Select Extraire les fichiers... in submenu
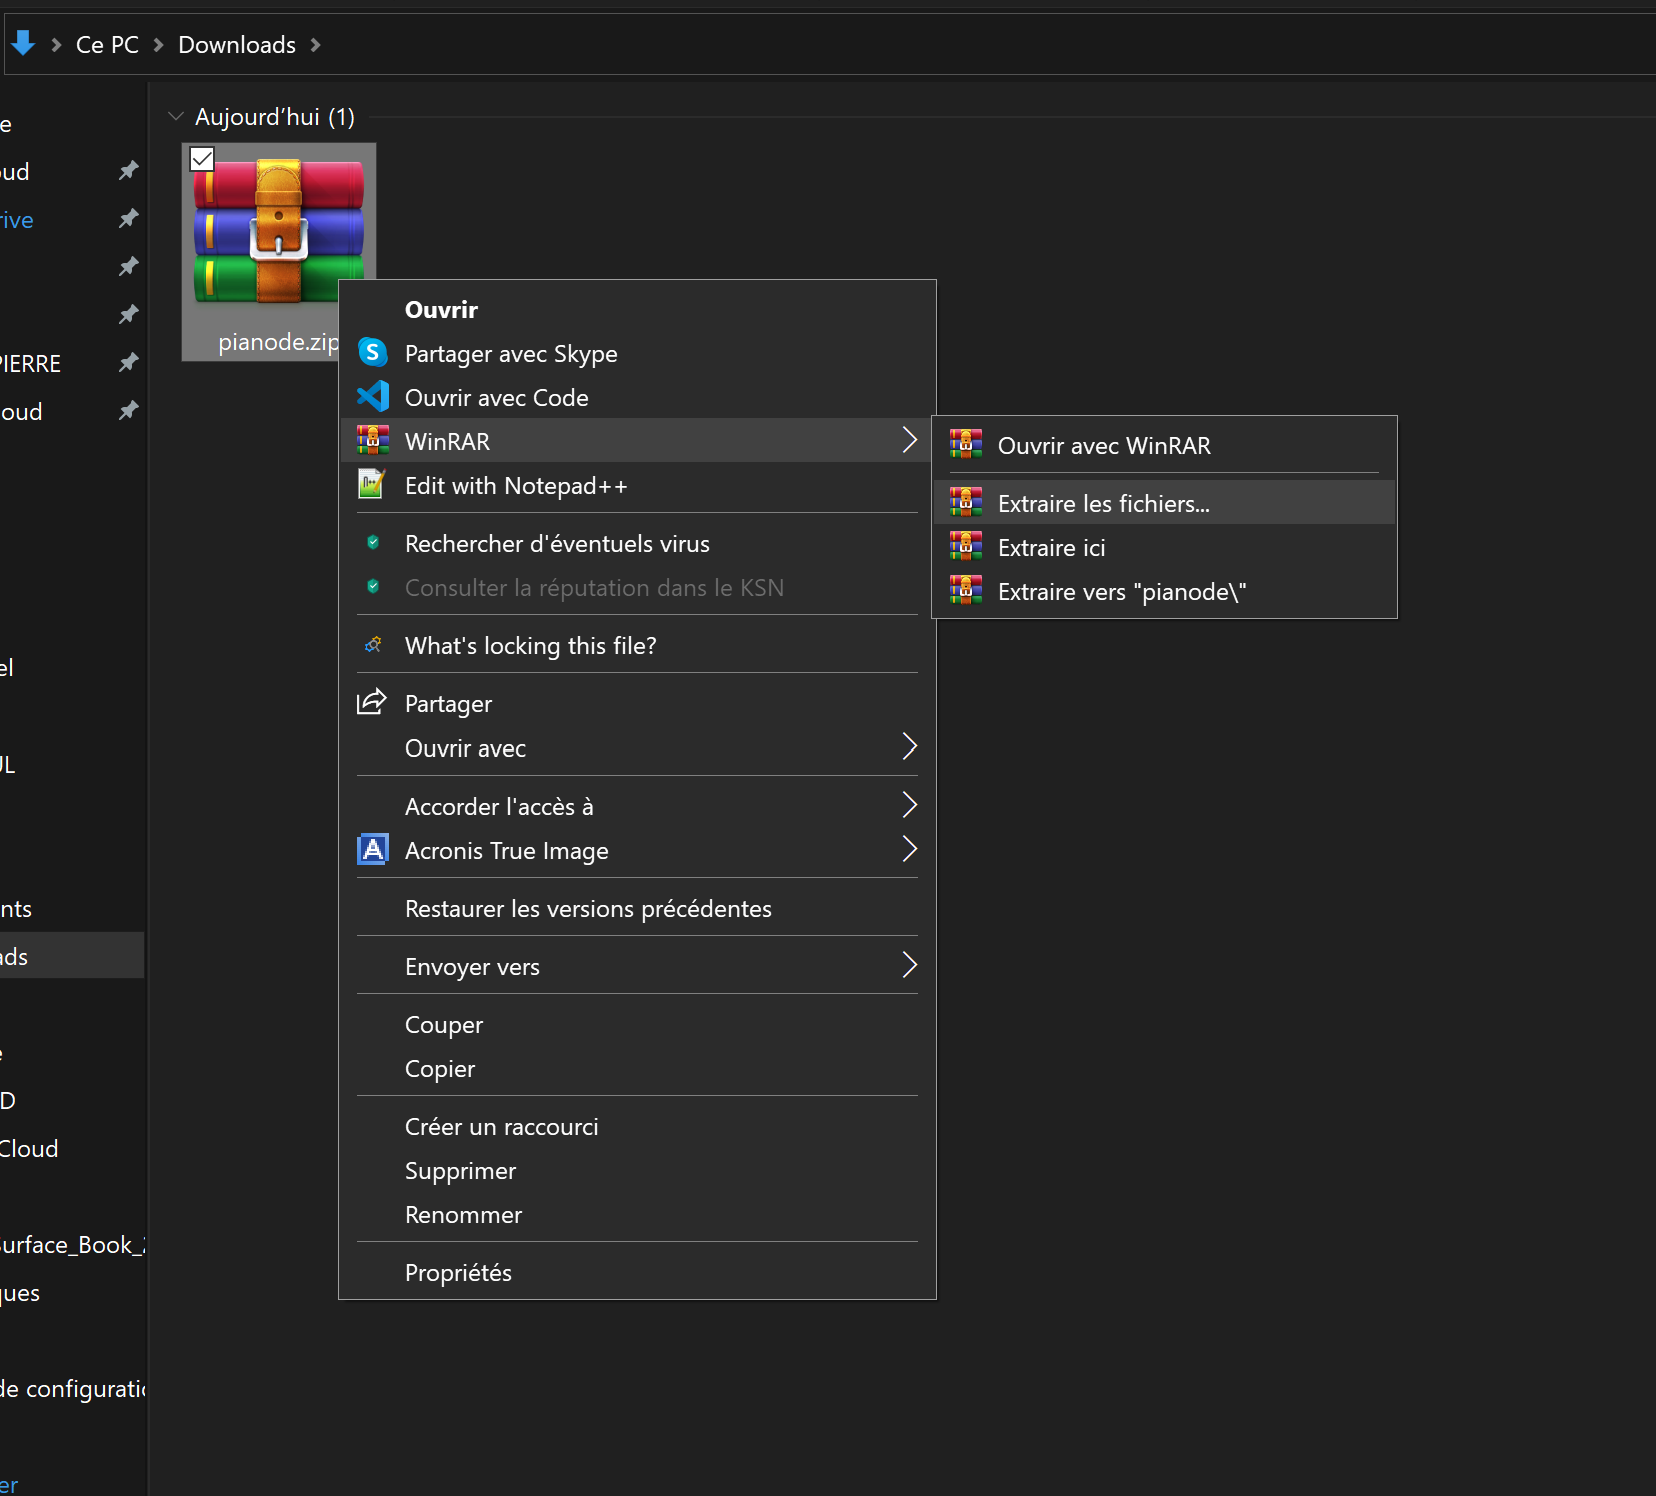Screen dimensions: 1656x1496 point(1164,503)
